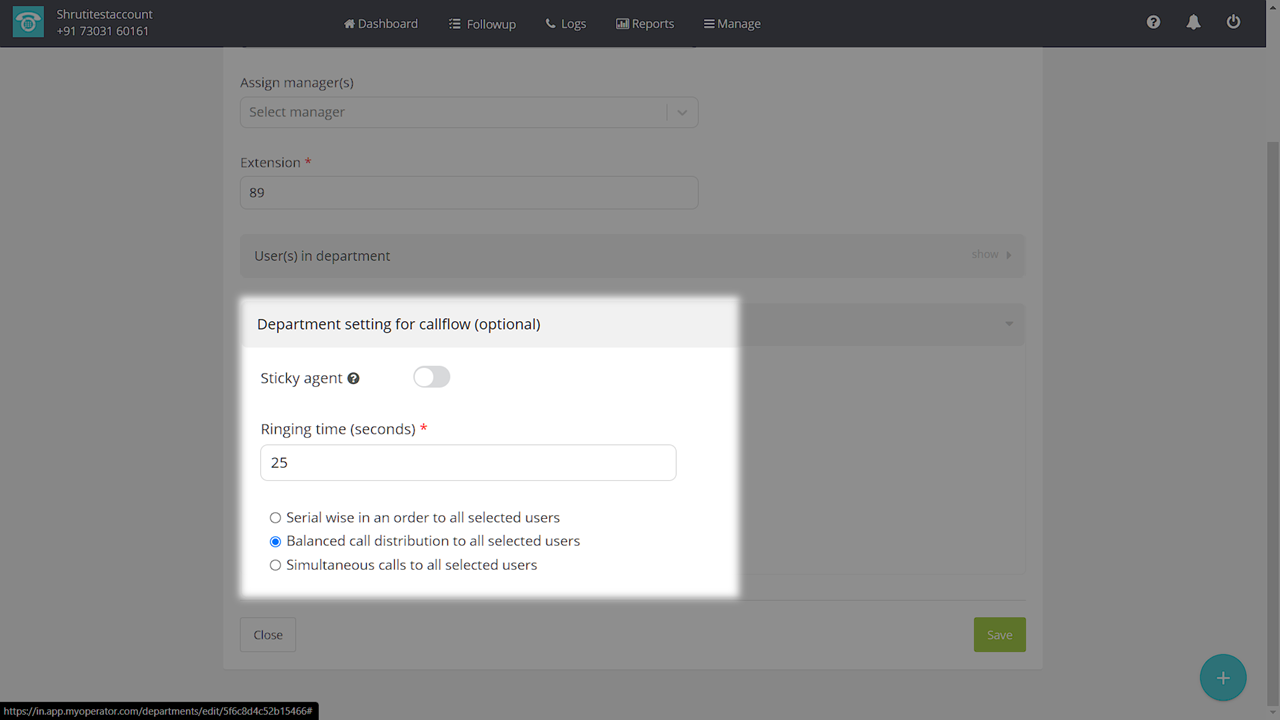This screenshot has height=720, width=1280.
Task: Click the Save button
Action: (999, 635)
